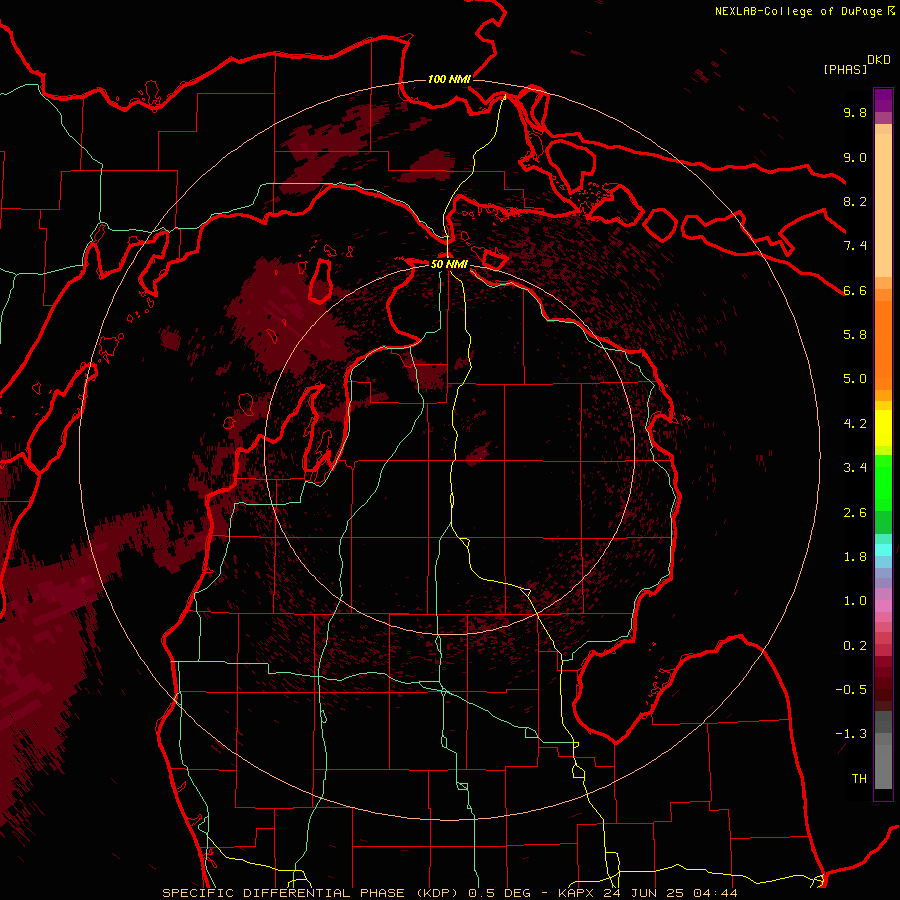Select the 5.8 legend scale value
This screenshot has height=900, width=900.
click(x=855, y=334)
